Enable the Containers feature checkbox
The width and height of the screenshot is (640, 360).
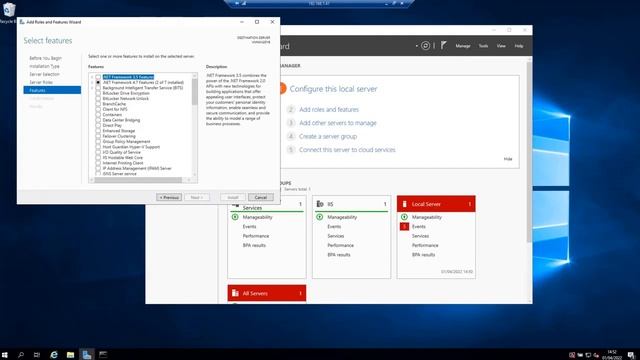tap(98, 114)
